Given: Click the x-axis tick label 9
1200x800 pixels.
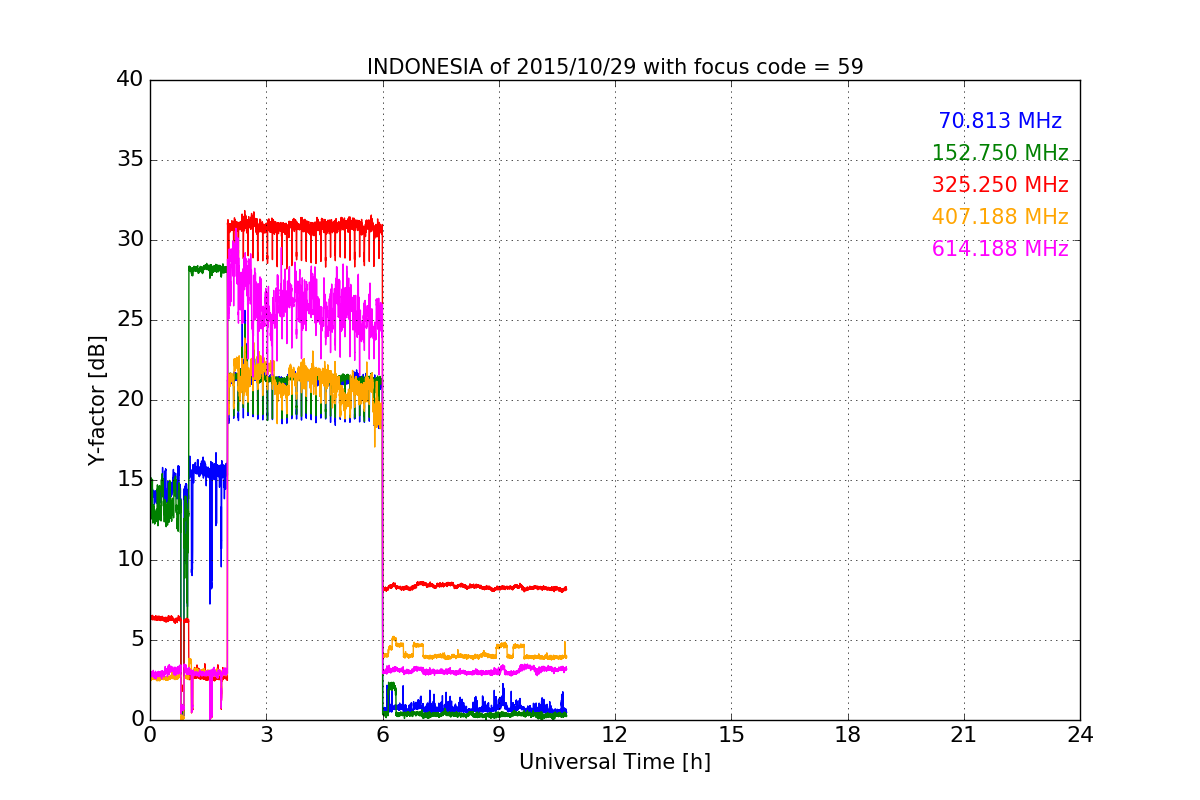Looking at the screenshot, I should (499, 735).
